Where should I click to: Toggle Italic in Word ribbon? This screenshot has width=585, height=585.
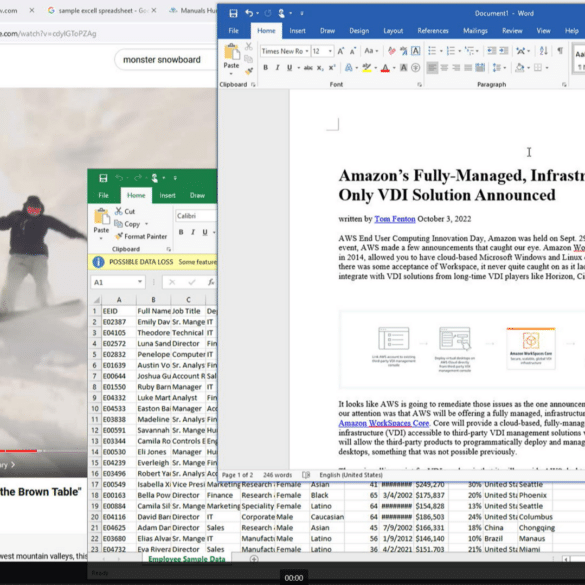coord(277,68)
